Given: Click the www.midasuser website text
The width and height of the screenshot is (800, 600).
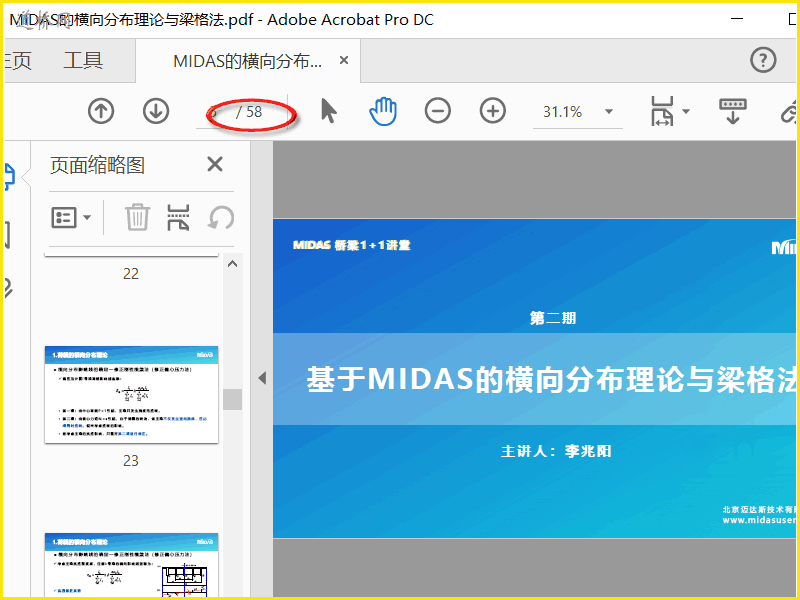Looking at the screenshot, I should 759,520.
